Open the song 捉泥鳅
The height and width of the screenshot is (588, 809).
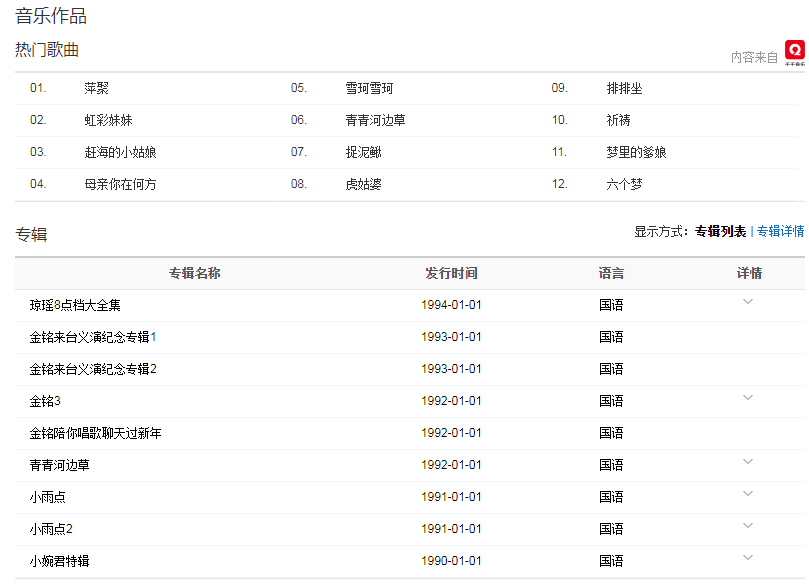[363, 152]
